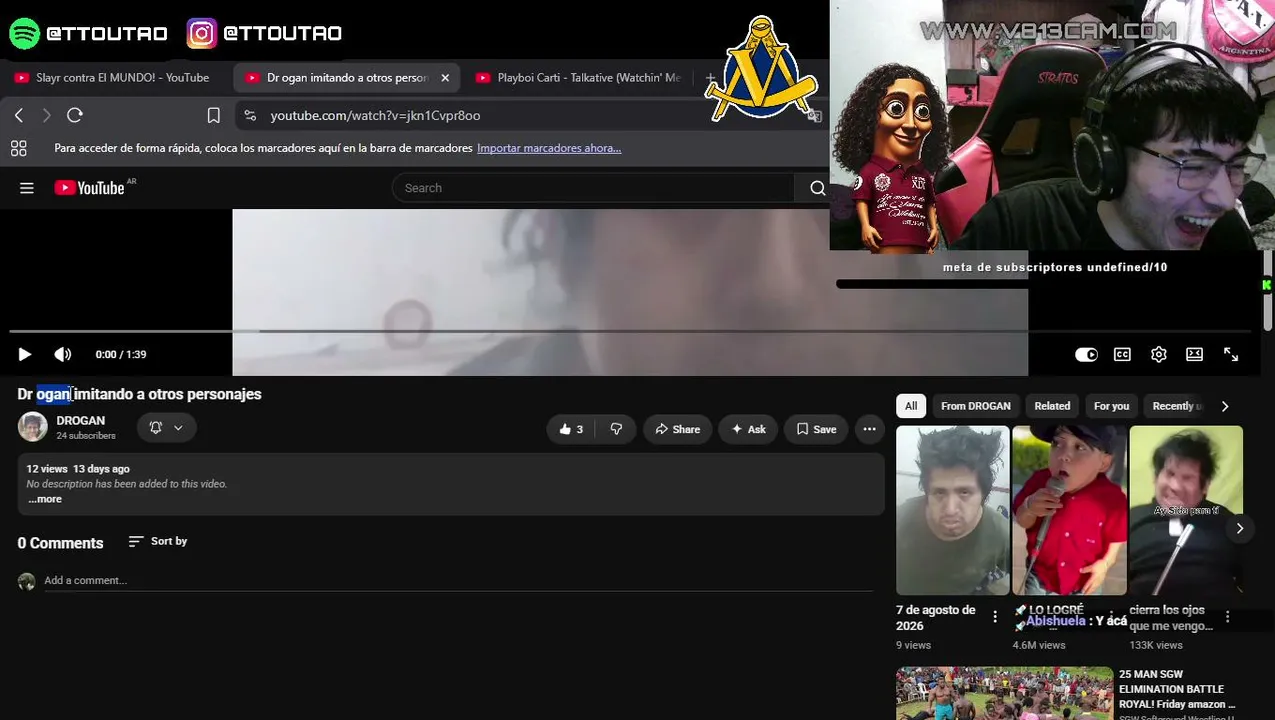
Task: Submit the search with the magnifier icon
Action: [817, 188]
